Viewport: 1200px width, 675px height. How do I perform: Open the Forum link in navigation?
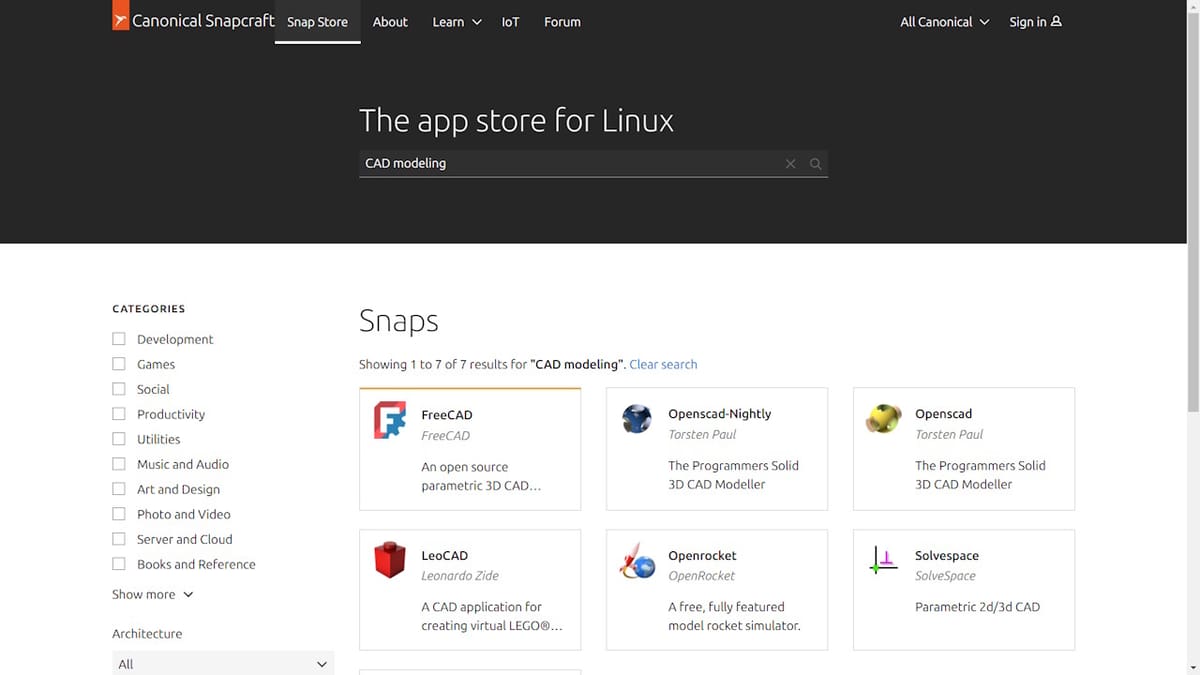[562, 22]
